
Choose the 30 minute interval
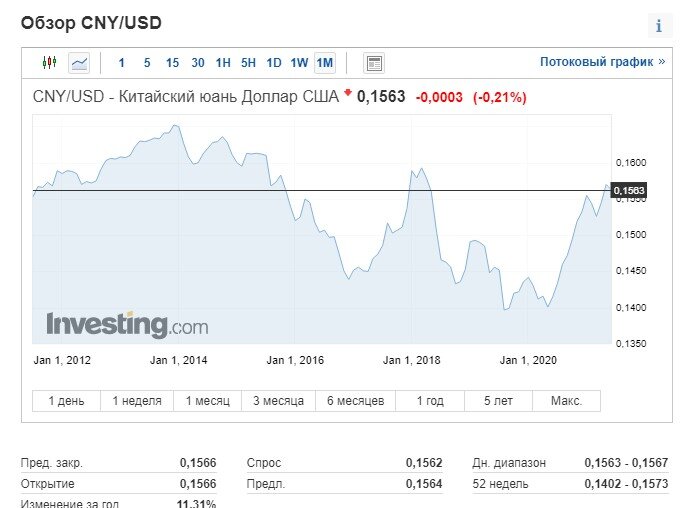click(x=198, y=63)
